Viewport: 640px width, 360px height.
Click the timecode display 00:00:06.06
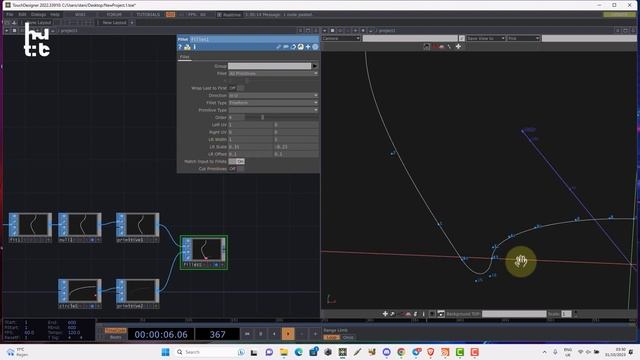tap(161, 334)
